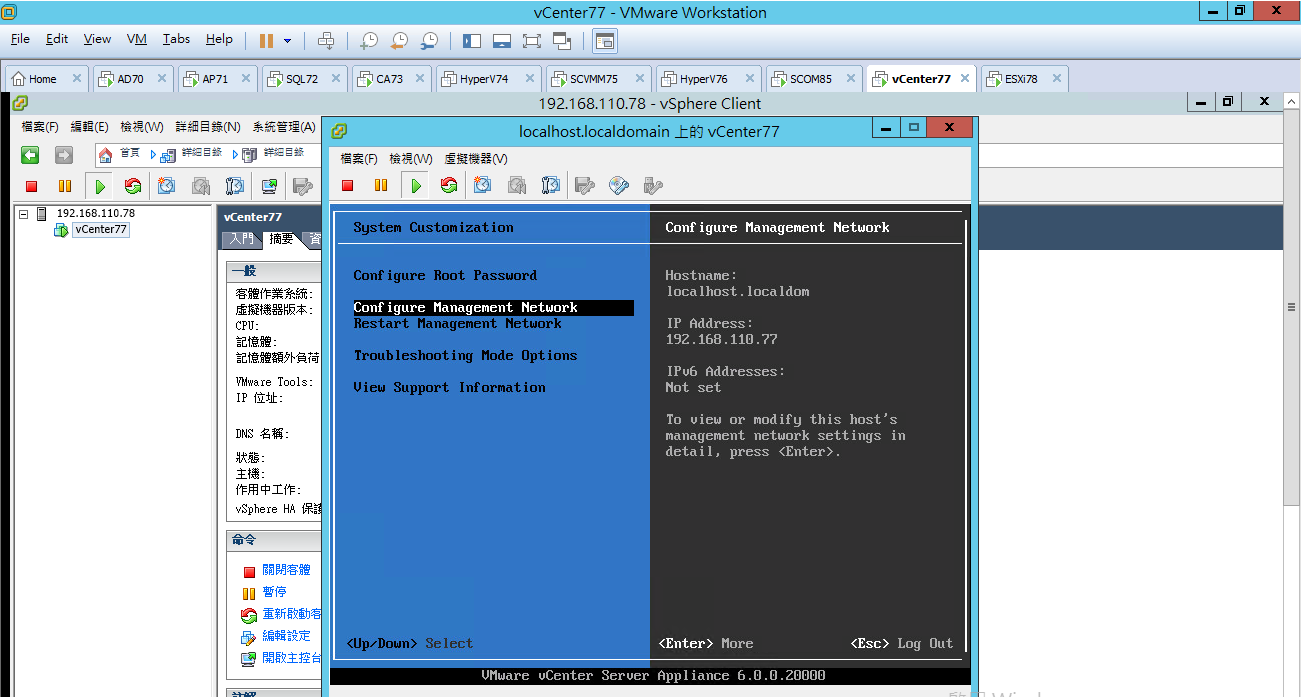The width and height of the screenshot is (1301, 697).
Task: Switch to the AP71 tab
Action: (x=216, y=79)
